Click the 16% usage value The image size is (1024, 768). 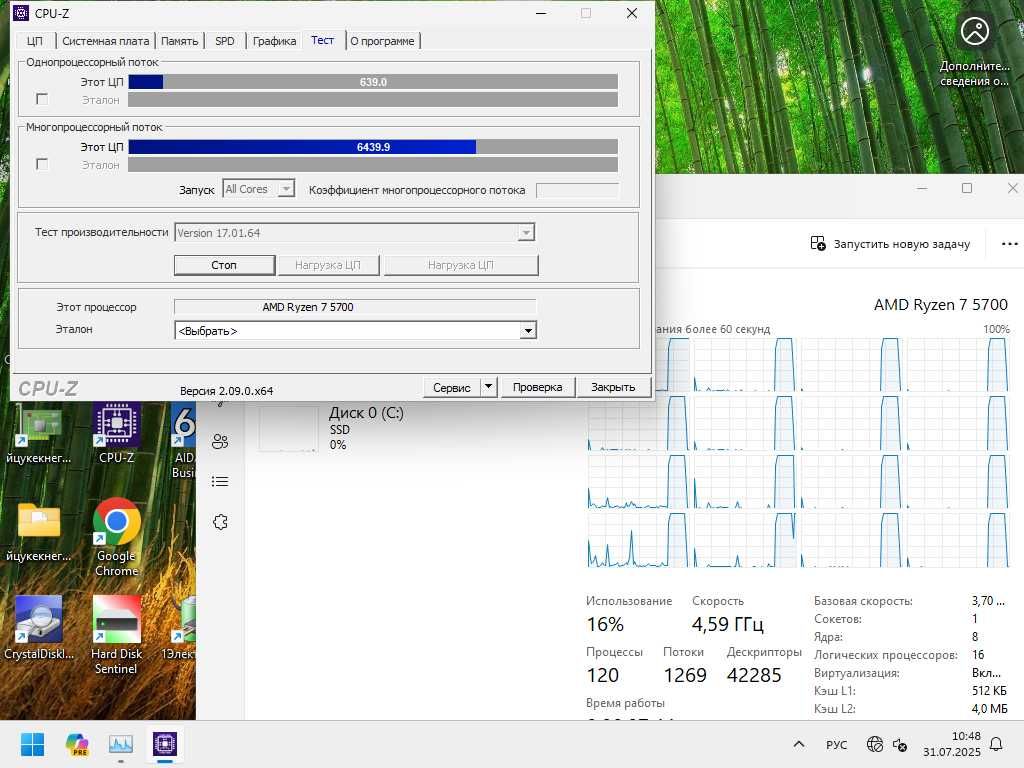click(605, 624)
